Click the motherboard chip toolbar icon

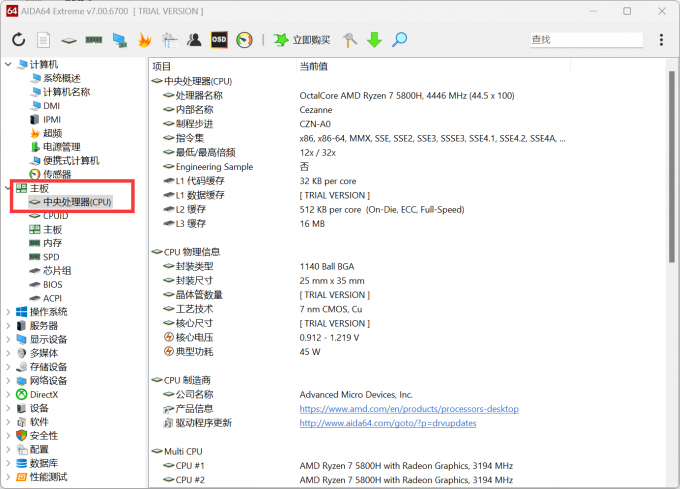(x=69, y=41)
